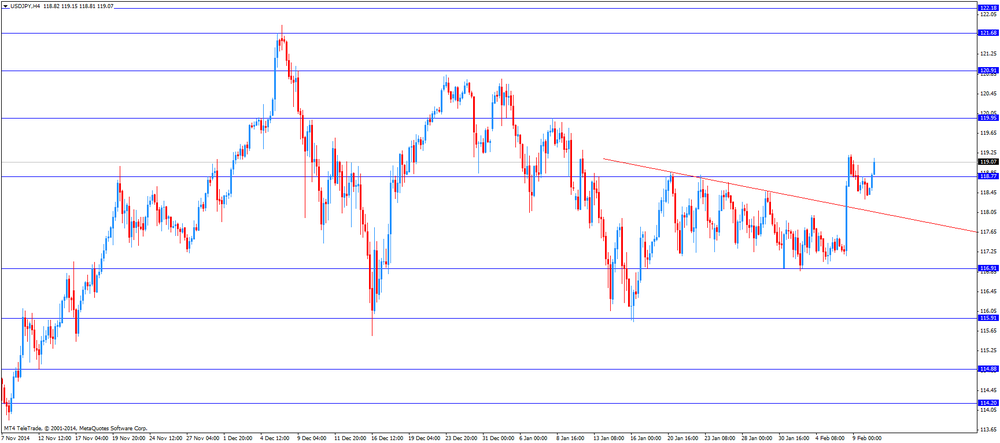Click the 20 Jan 16:00 time axis label

(682, 439)
